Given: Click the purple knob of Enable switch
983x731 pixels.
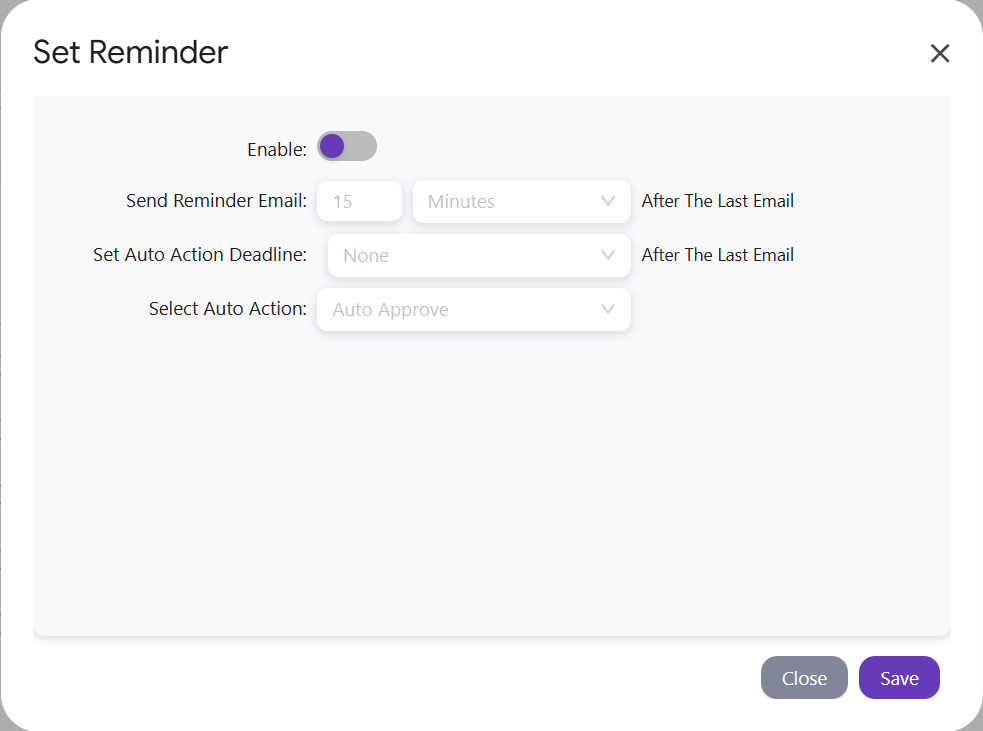Looking at the screenshot, I should click(x=332, y=146).
